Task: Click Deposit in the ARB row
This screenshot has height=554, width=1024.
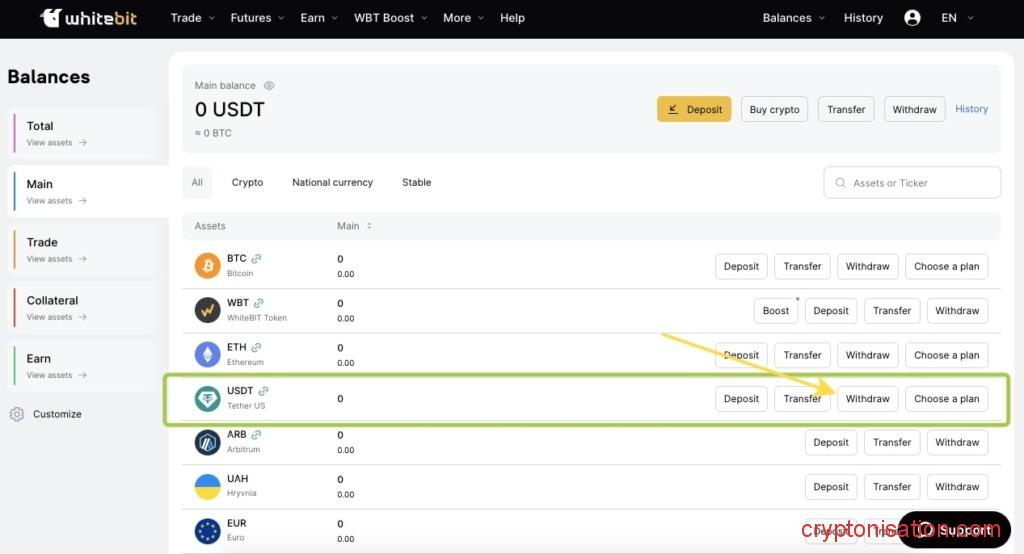Action: [x=831, y=442]
